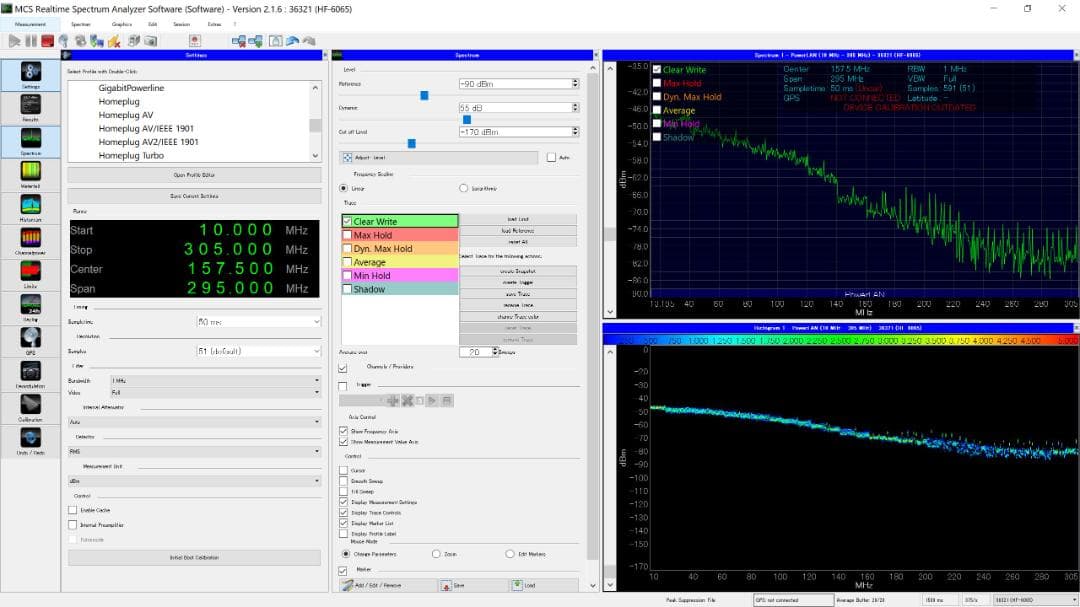
Task: Open the GPS panel icon
Action: click(x=30, y=341)
